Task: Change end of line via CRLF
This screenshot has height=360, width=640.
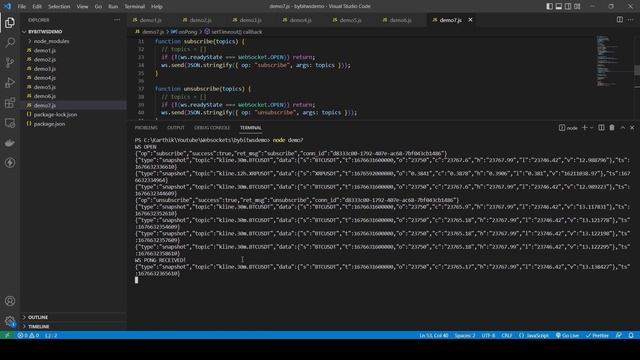Action: click(x=507, y=336)
